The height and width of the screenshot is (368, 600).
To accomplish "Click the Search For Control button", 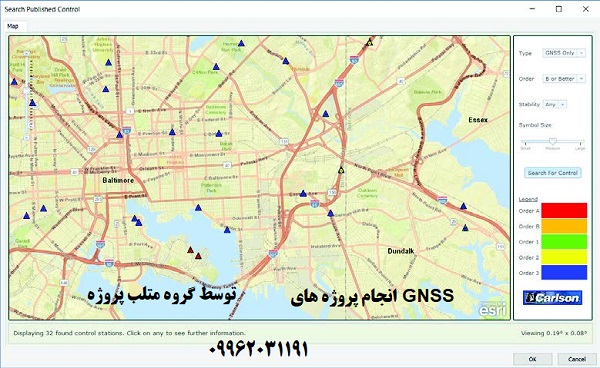I will pyautogui.click(x=553, y=173).
